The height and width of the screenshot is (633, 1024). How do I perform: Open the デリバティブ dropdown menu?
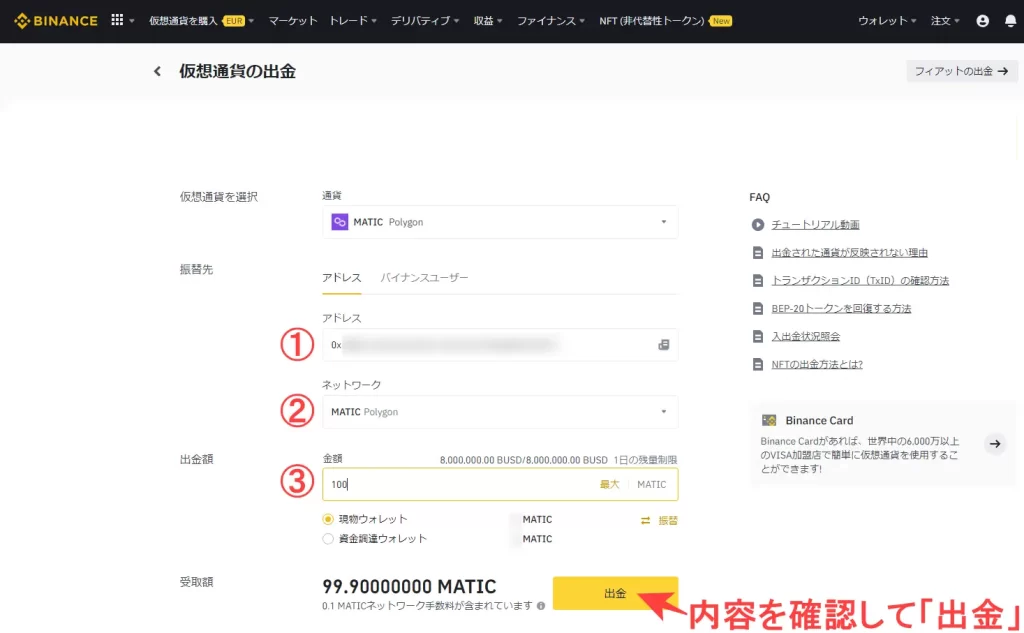(x=425, y=21)
